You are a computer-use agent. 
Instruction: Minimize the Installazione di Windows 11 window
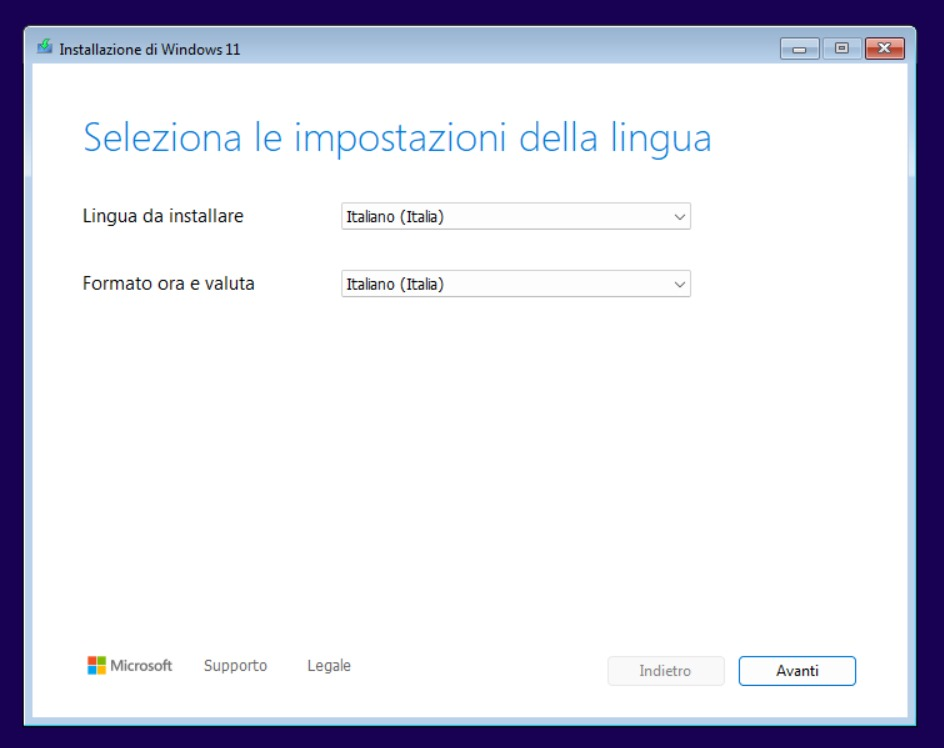[x=800, y=49]
